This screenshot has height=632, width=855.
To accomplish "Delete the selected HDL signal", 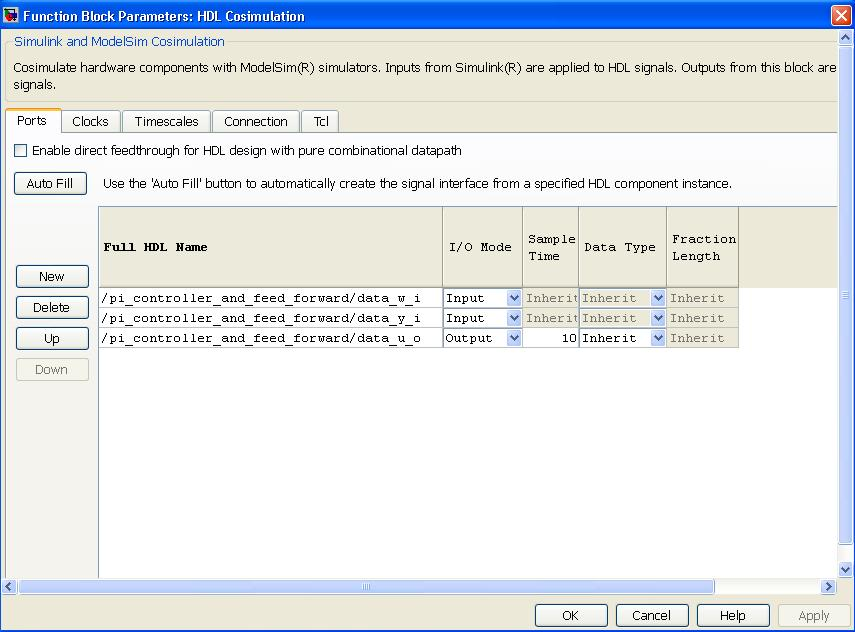I will pyautogui.click(x=52, y=307).
